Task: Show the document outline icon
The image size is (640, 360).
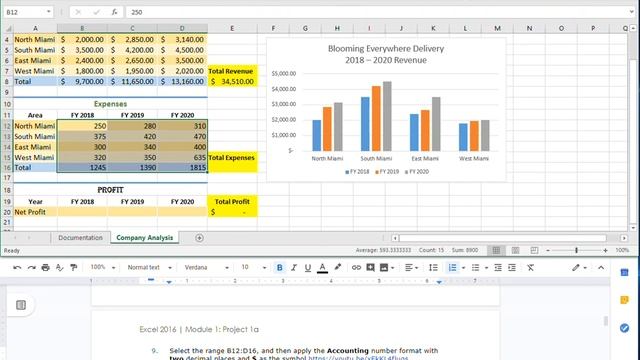Action: (x=21, y=305)
